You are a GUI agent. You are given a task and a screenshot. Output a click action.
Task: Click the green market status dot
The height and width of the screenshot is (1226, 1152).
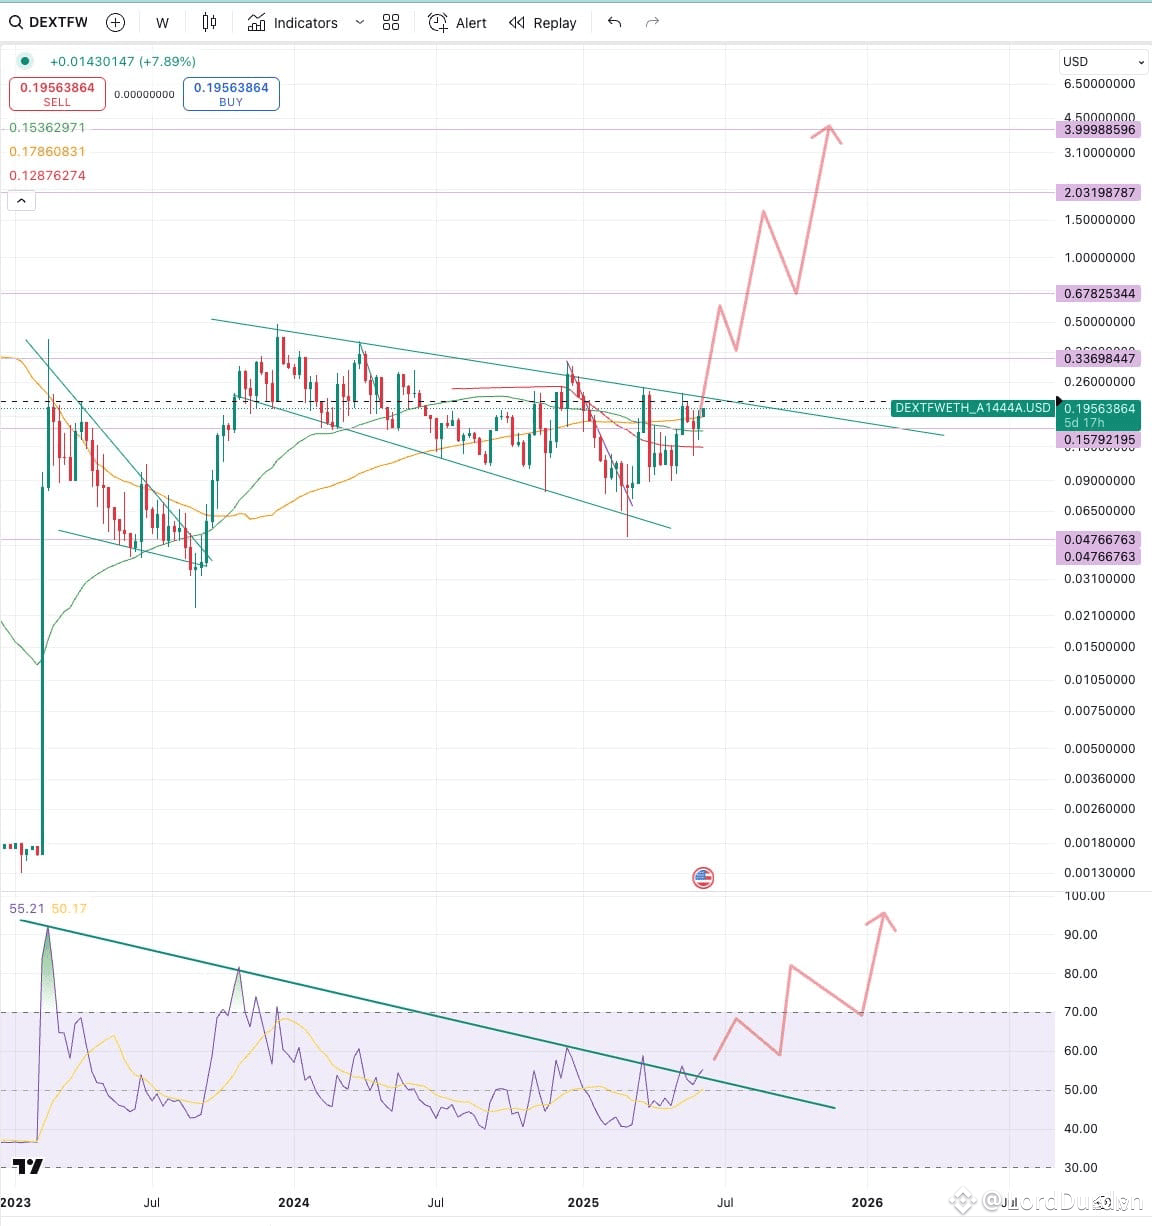pyautogui.click(x=25, y=61)
